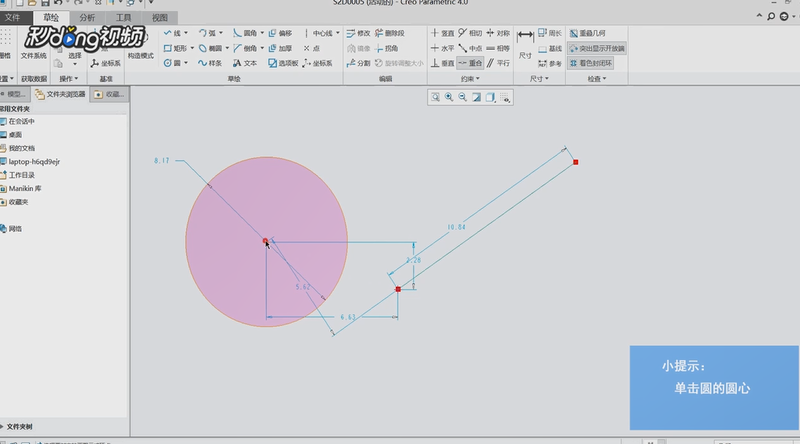Open 桌面 desktop folder entry

point(11,135)
